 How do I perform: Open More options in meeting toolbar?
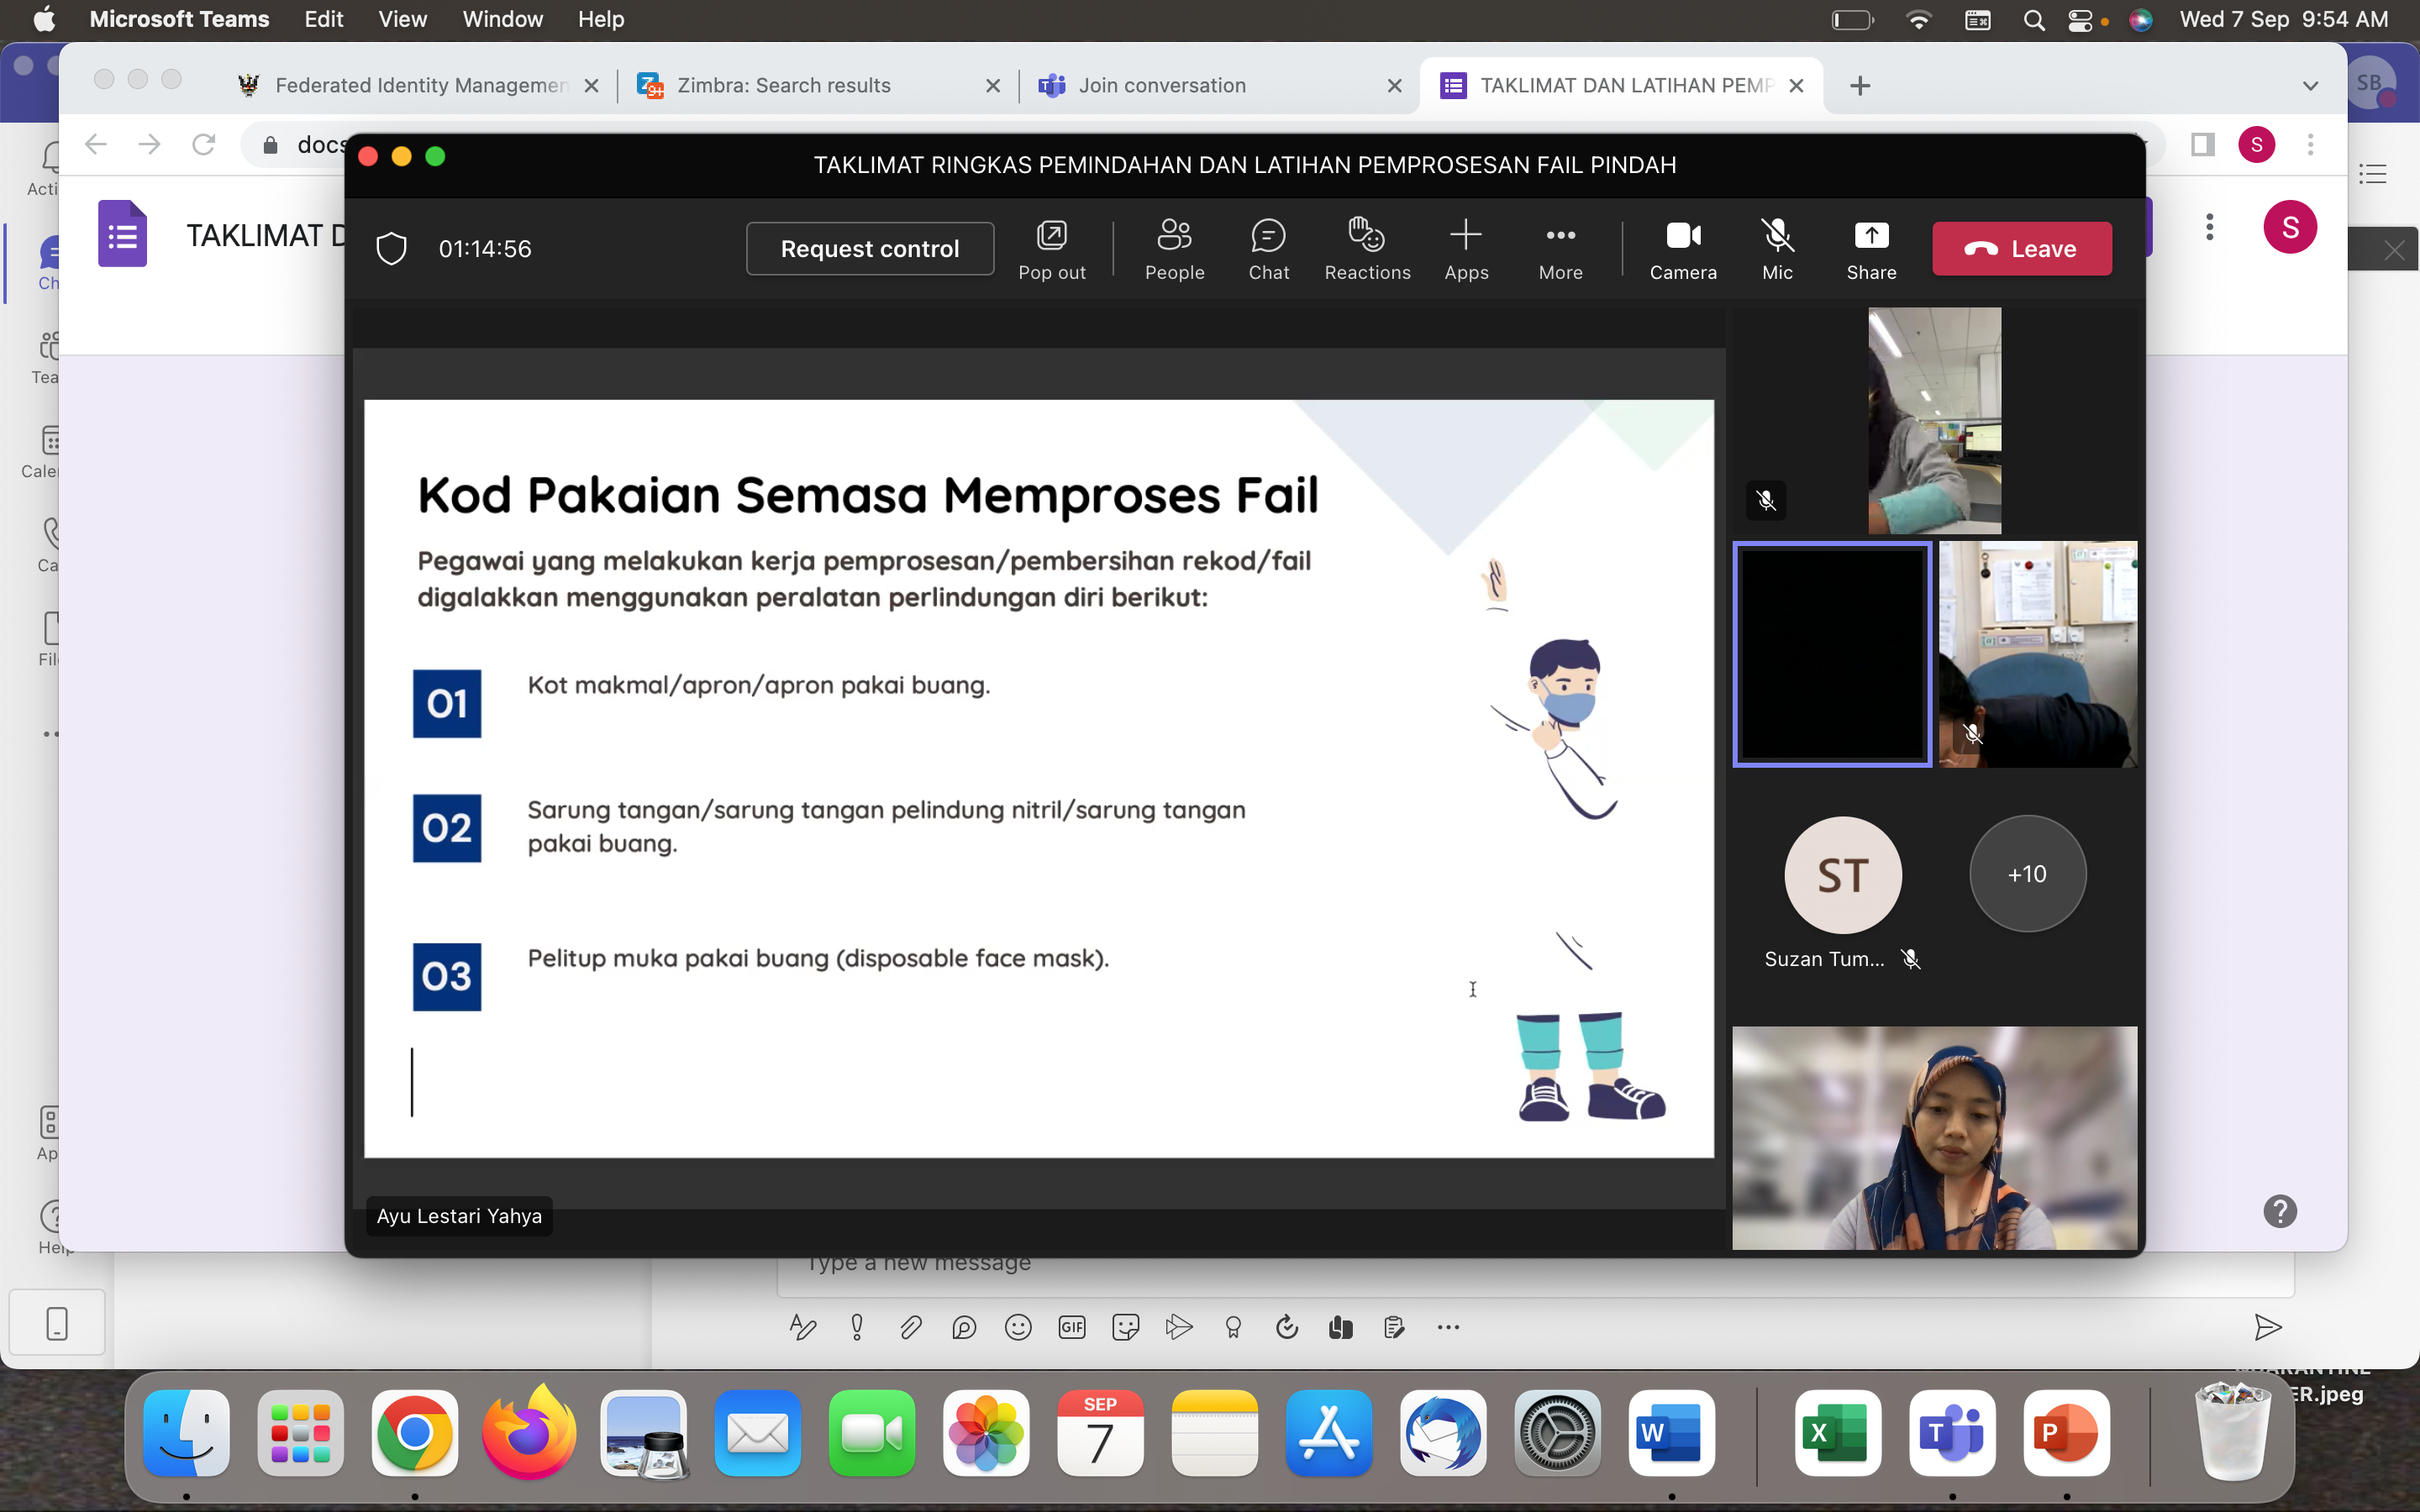[1560, 249]
